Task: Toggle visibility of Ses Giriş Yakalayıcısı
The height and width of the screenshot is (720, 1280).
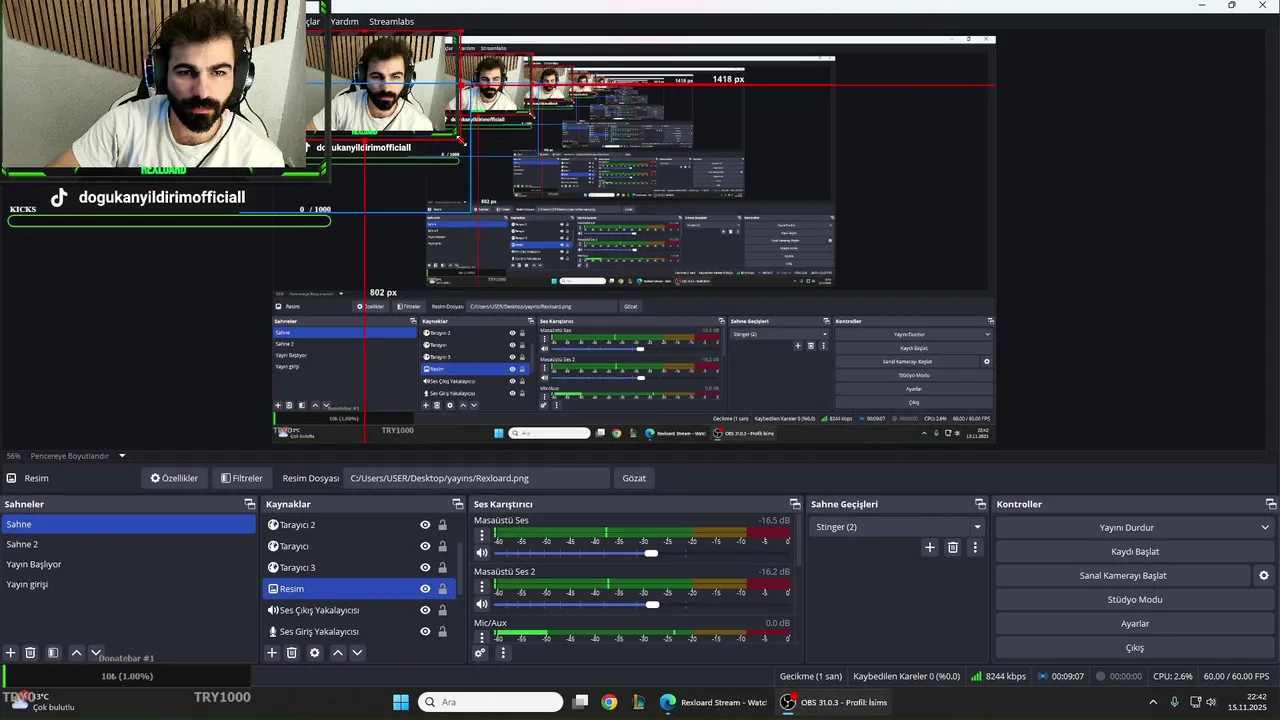Action: click(425, 631)
